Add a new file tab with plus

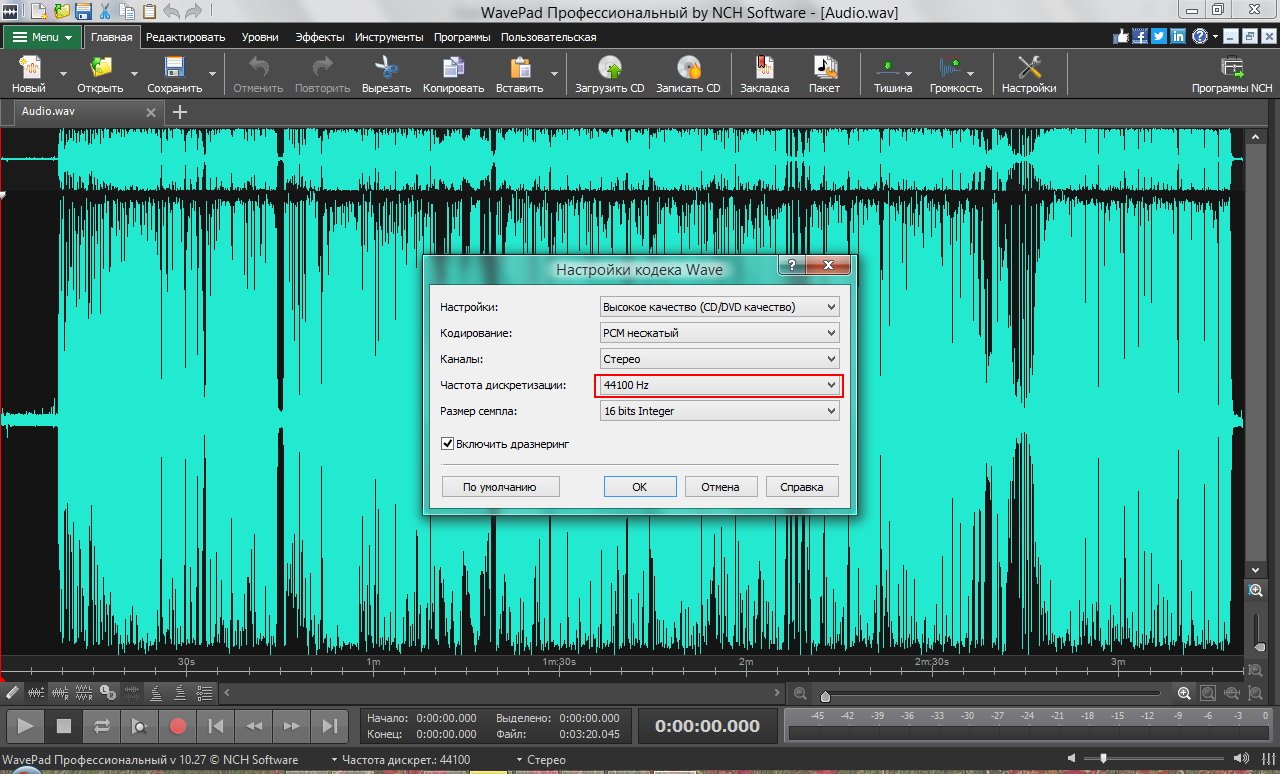pyautogui.click(x=180, y=112)
